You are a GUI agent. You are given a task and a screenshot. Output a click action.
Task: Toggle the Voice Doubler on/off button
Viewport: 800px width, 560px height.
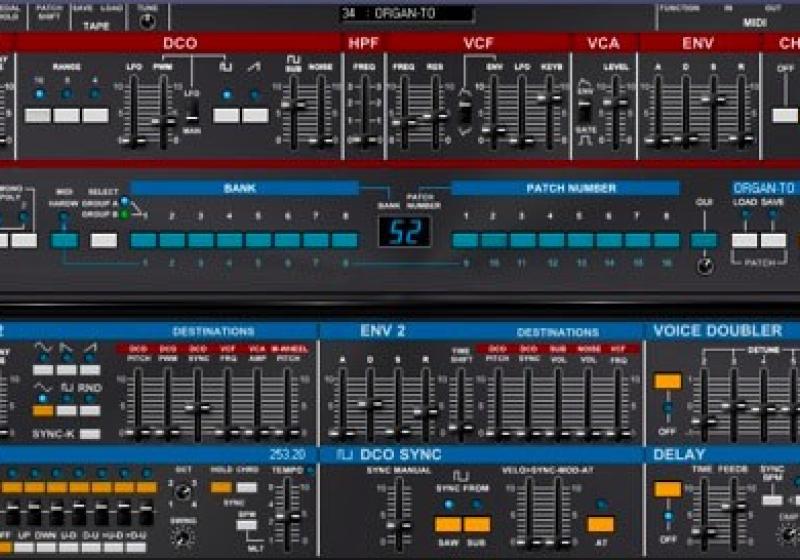[667, 381]
